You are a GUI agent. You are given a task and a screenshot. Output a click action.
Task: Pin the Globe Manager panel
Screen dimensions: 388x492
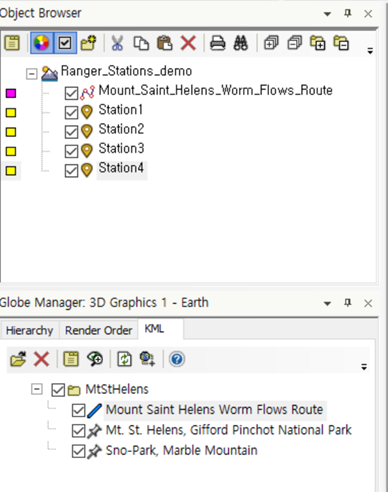(348, 303)
